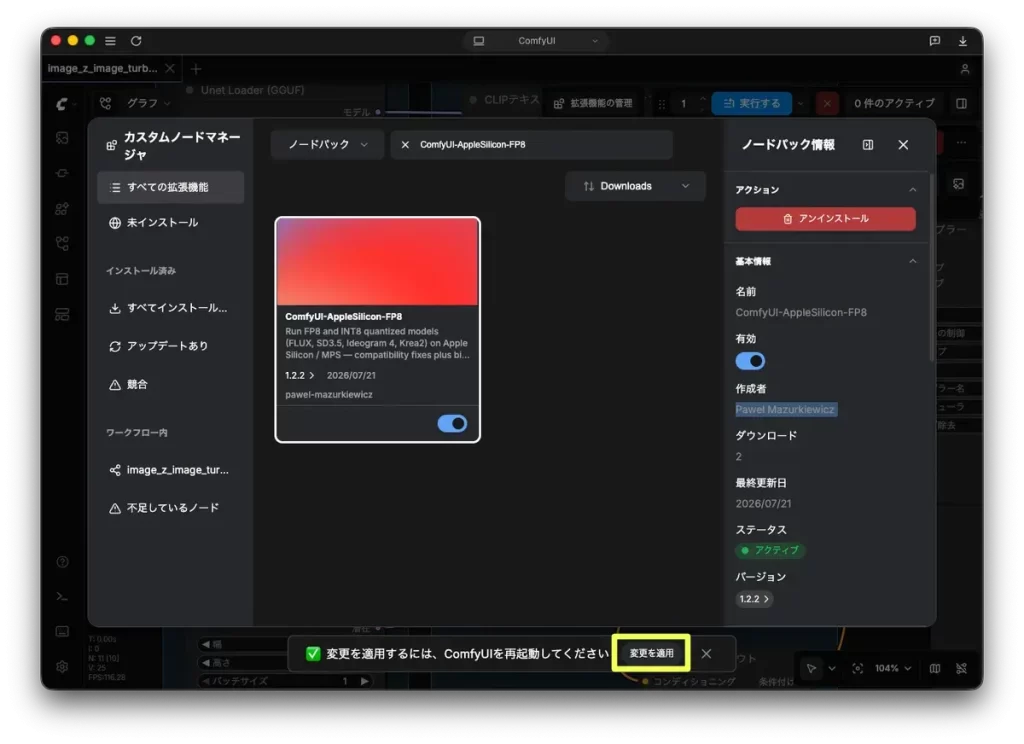The image size is (1024, 744).
Task: Select the ComfyUI-AppleSilicon-FP8 card image
Action: point(377,261)
